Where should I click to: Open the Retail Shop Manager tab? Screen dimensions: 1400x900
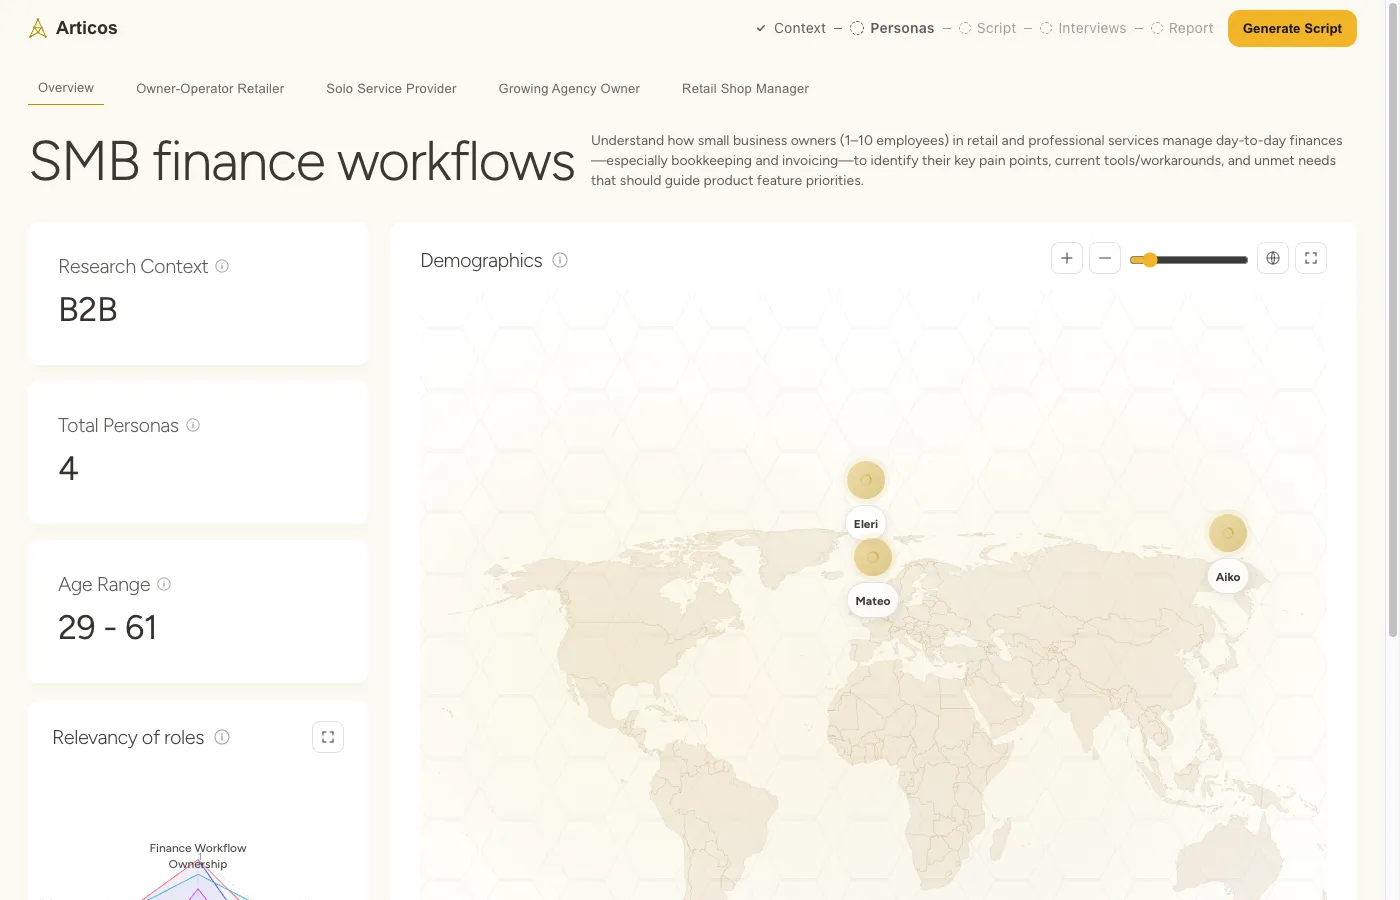click(x=745, y=89)
